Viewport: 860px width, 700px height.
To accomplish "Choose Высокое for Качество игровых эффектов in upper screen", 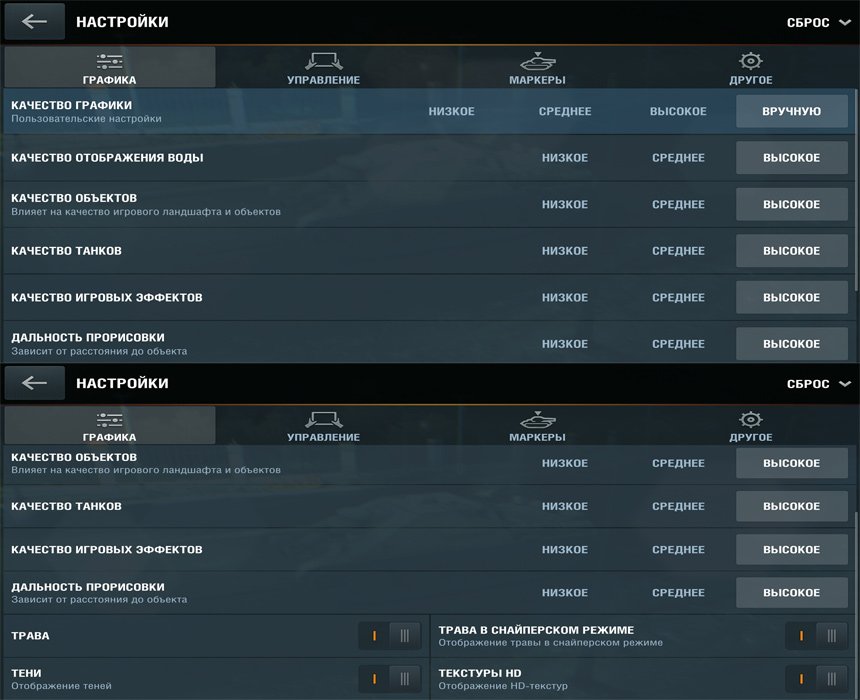I will 791,298.
